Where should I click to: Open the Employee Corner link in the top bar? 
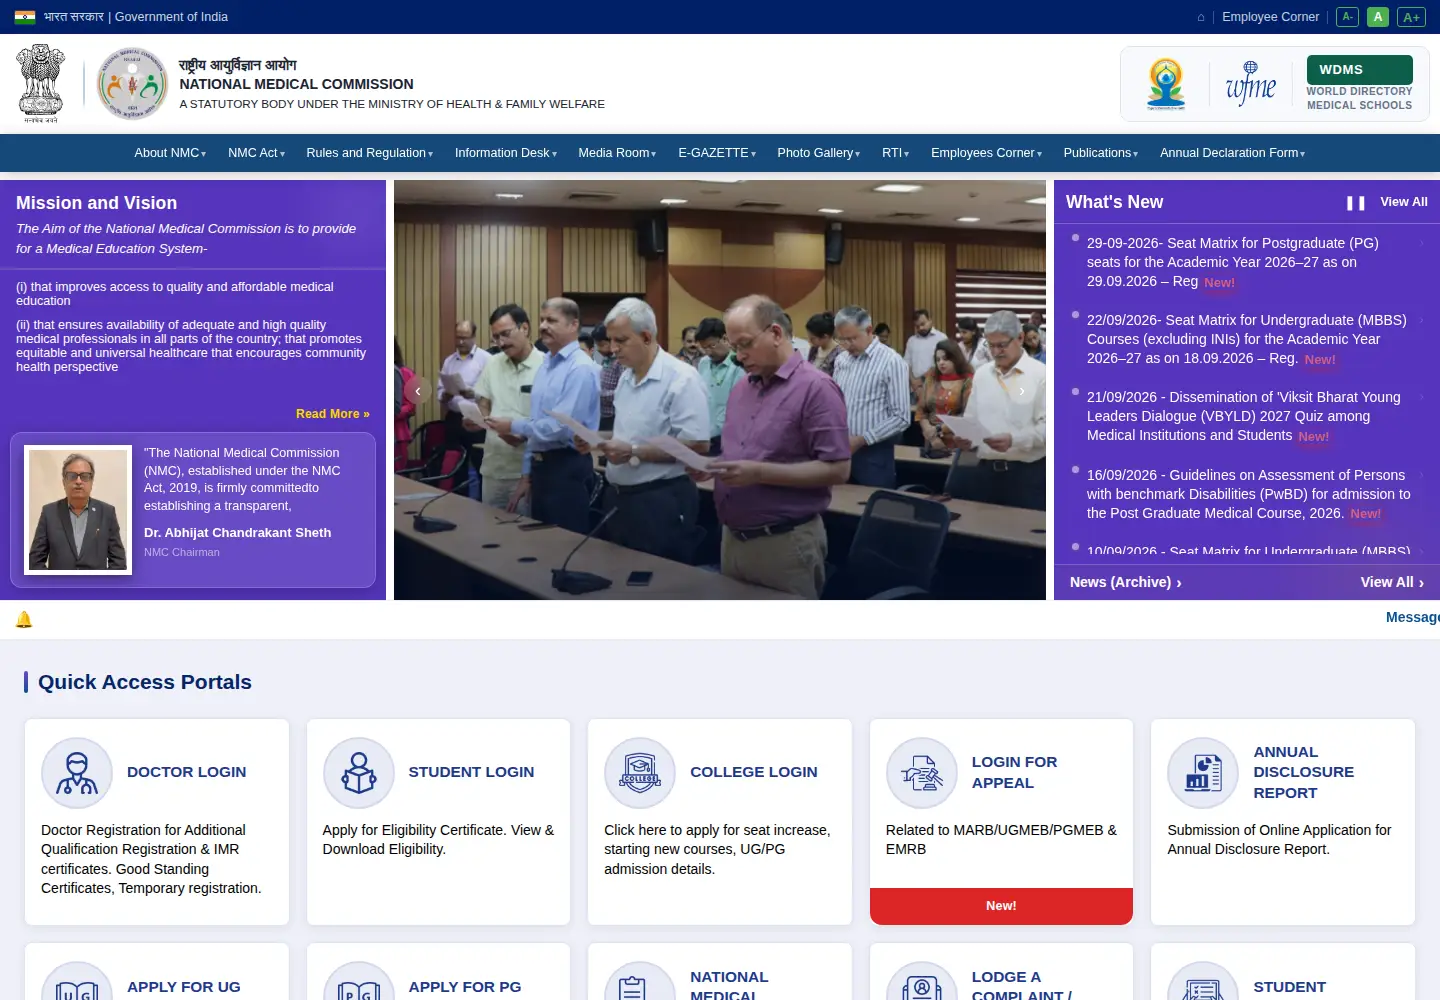pos(1270,17)
